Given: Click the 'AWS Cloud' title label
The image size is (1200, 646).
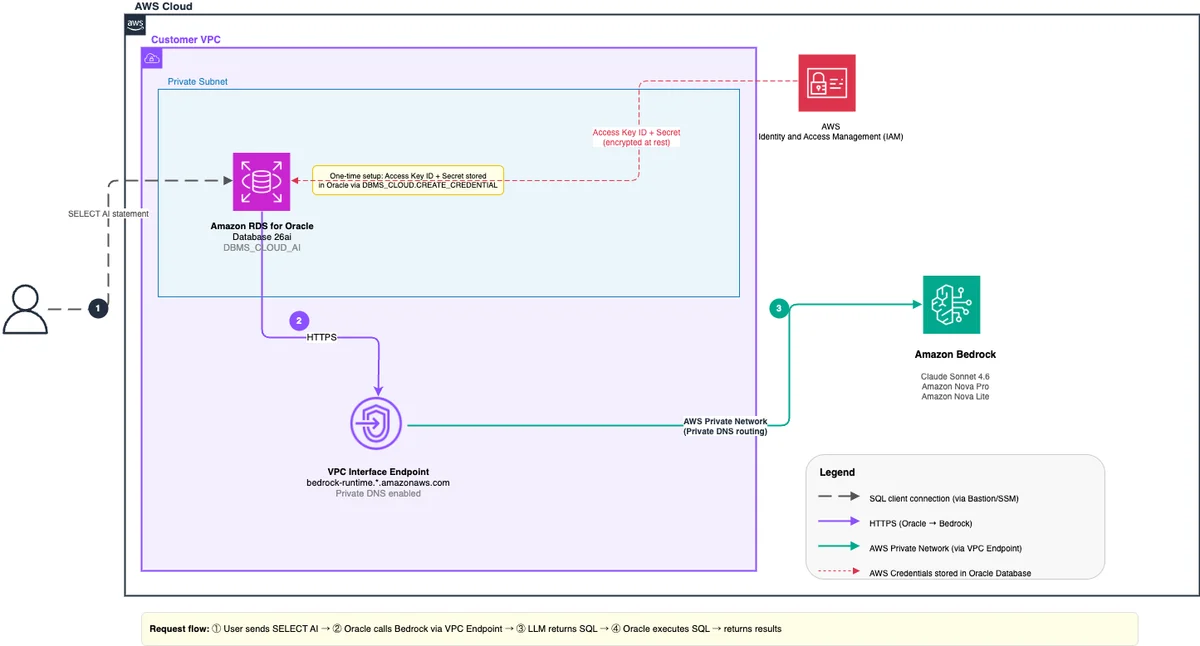Looking at the screenshot, I should point(163,6).
